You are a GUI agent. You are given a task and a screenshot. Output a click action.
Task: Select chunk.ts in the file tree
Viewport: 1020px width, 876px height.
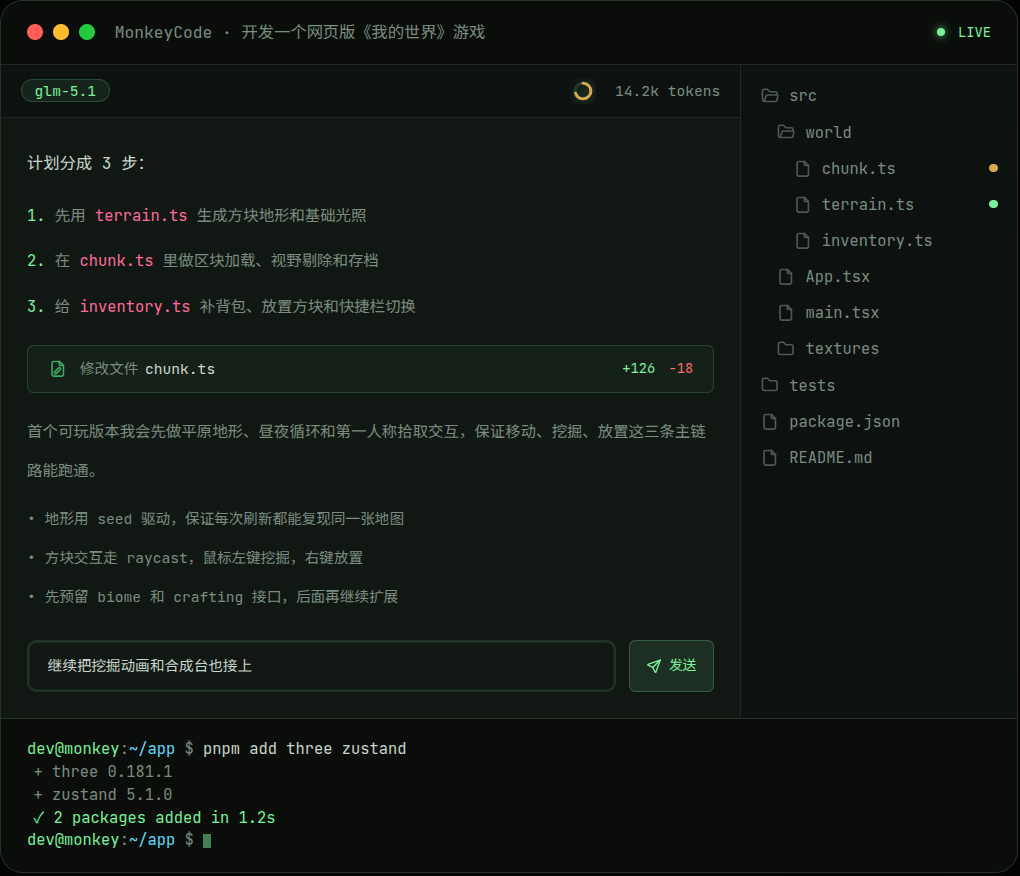pos(858,168)
